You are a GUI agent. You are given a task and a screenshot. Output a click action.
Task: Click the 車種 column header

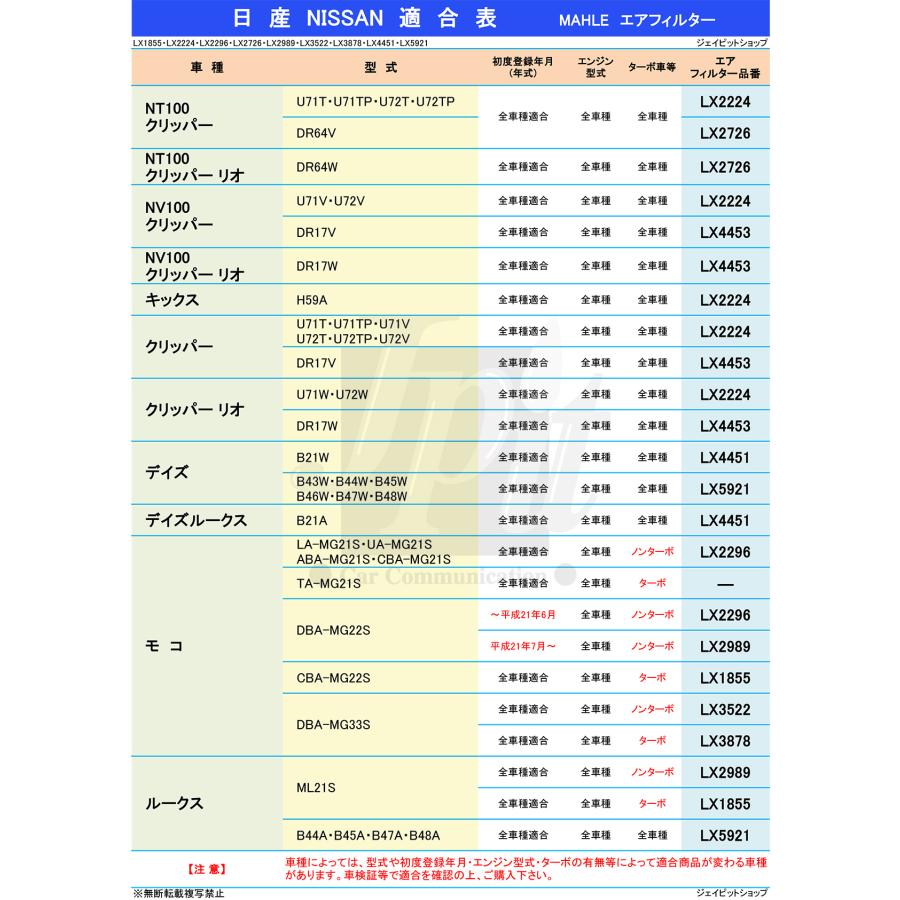205,69
